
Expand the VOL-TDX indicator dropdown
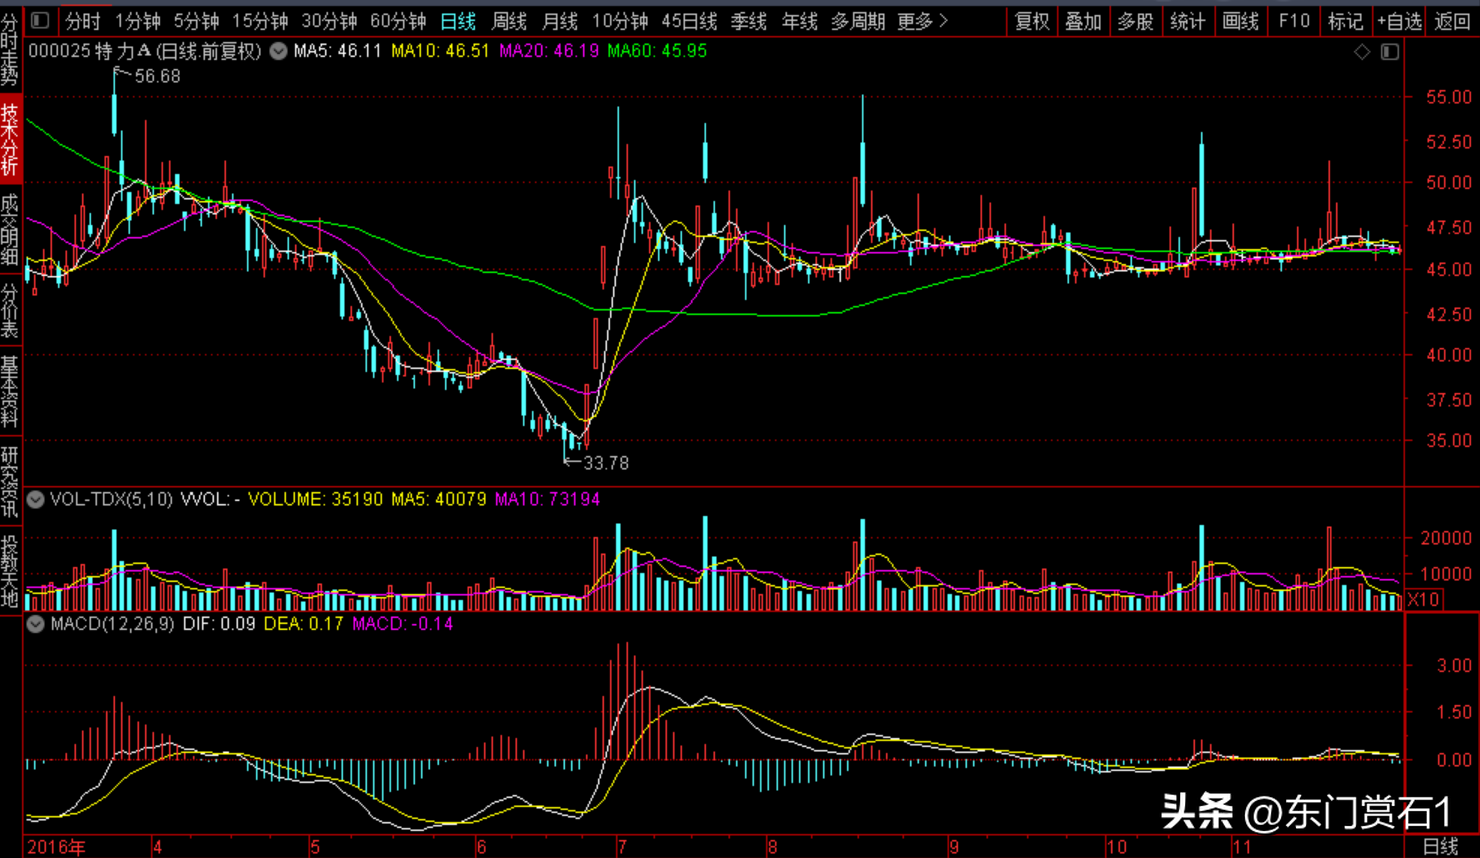tap(36, 499)
